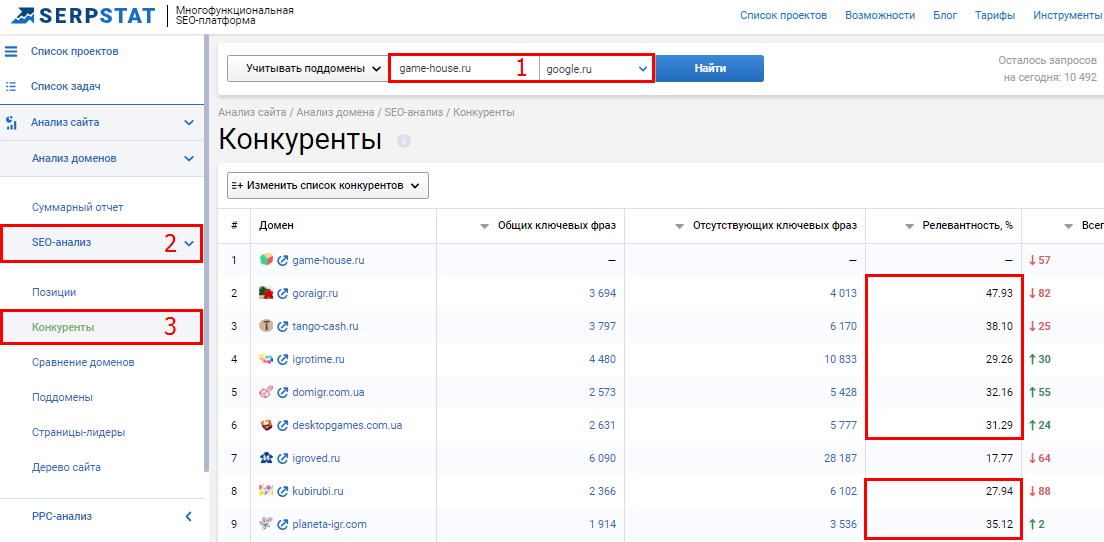Open external link icon for domigr.com.ua
The width and height of the screenshot is (1104, 542).
(283, 393)
